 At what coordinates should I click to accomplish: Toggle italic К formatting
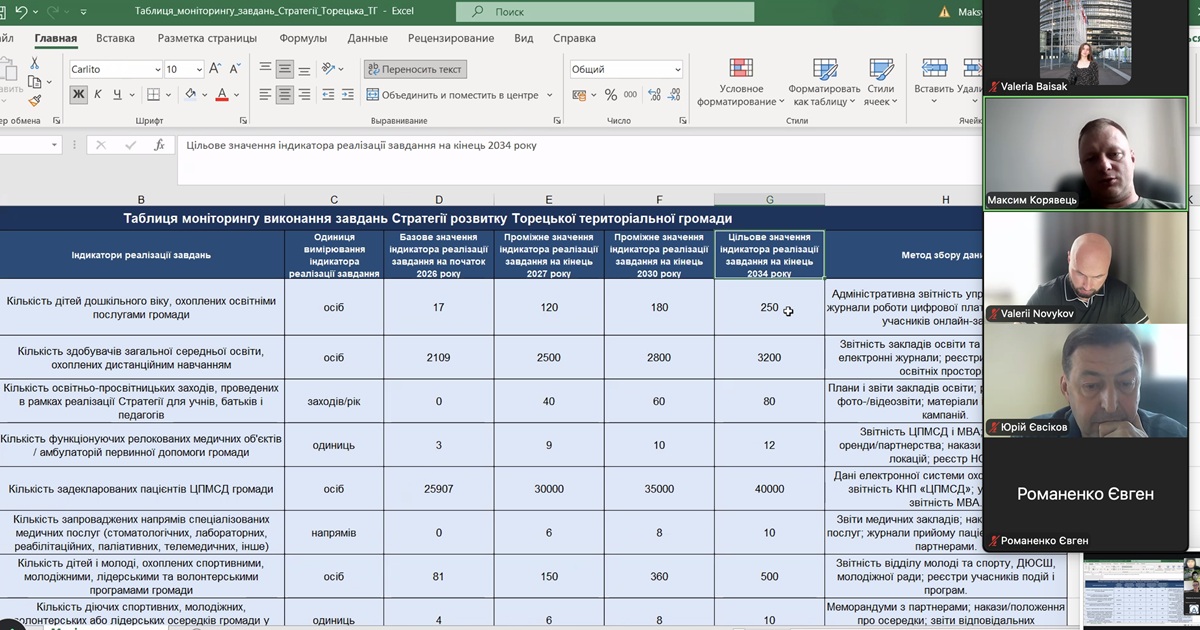(99, 95)
